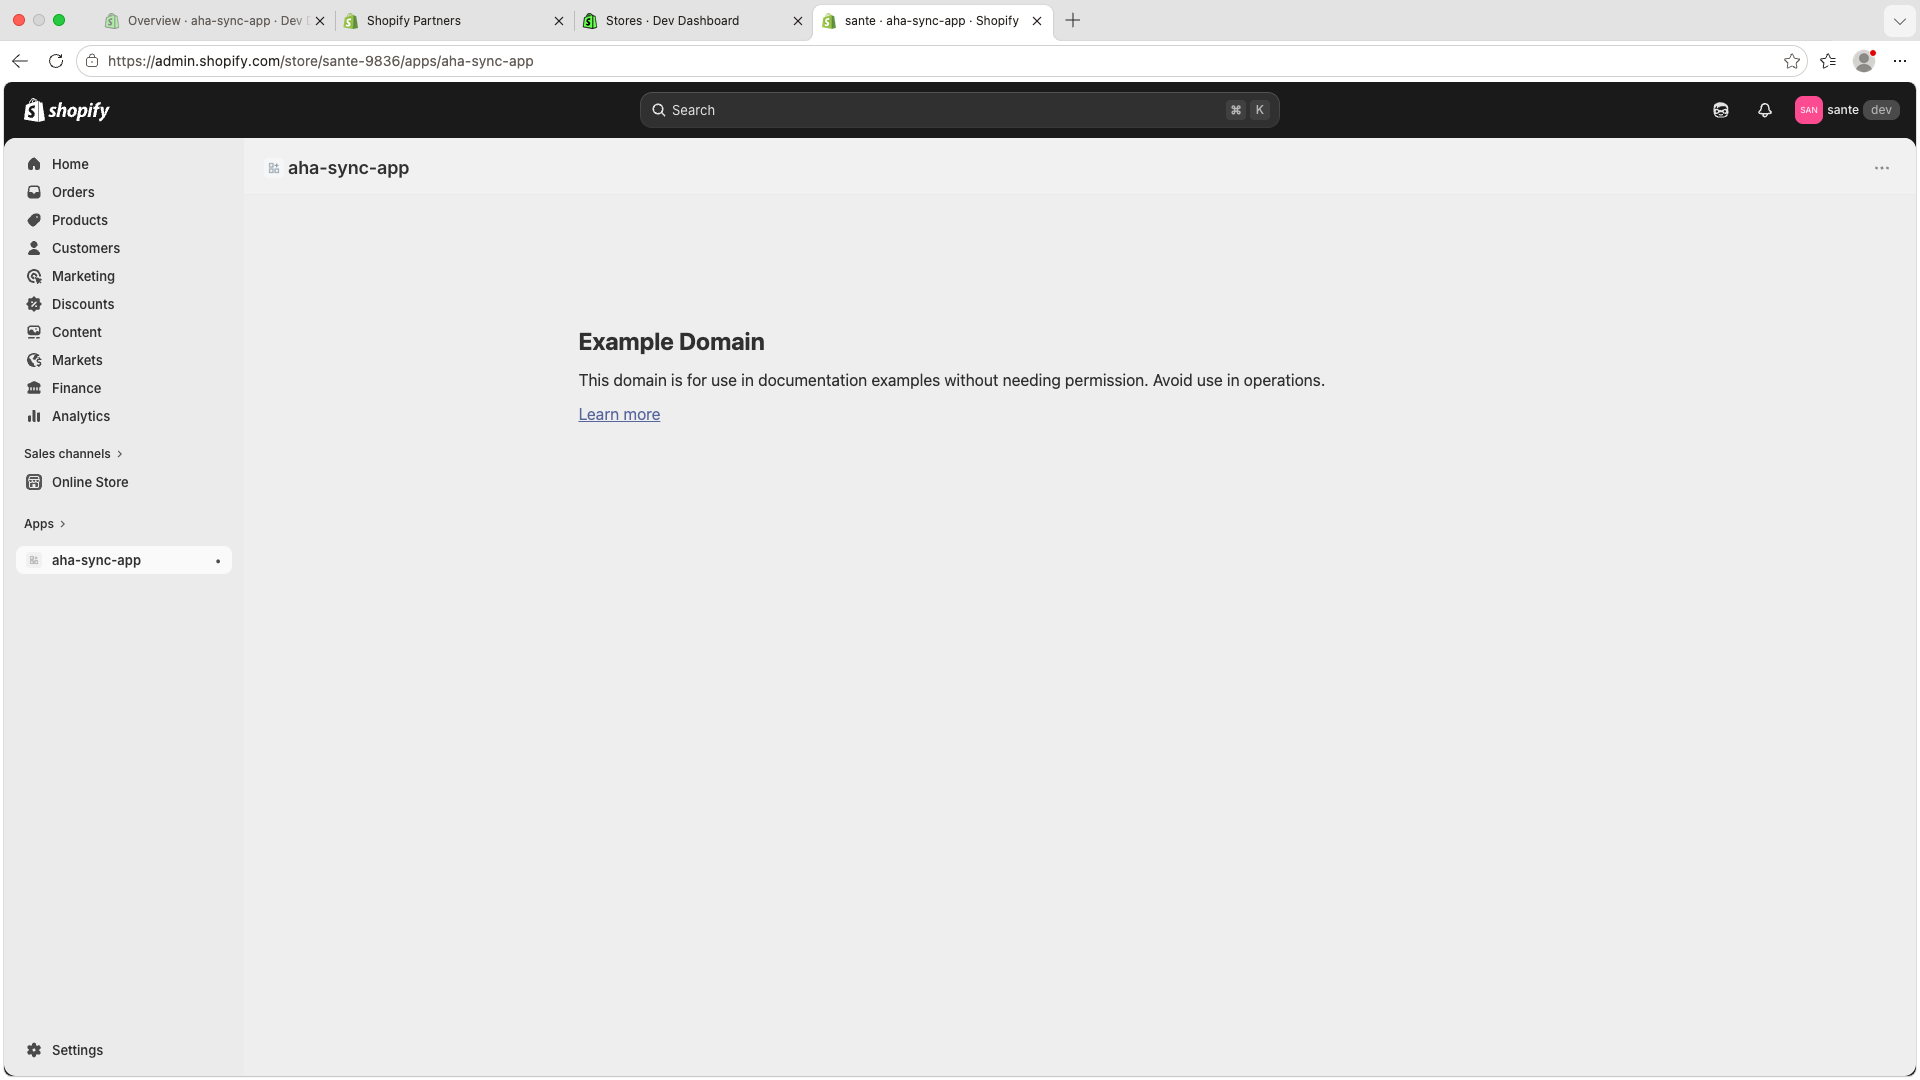This screenshot has height=1080, width=1920.
Task: Click the sante dev store switcher
Action: point(1847,110)
